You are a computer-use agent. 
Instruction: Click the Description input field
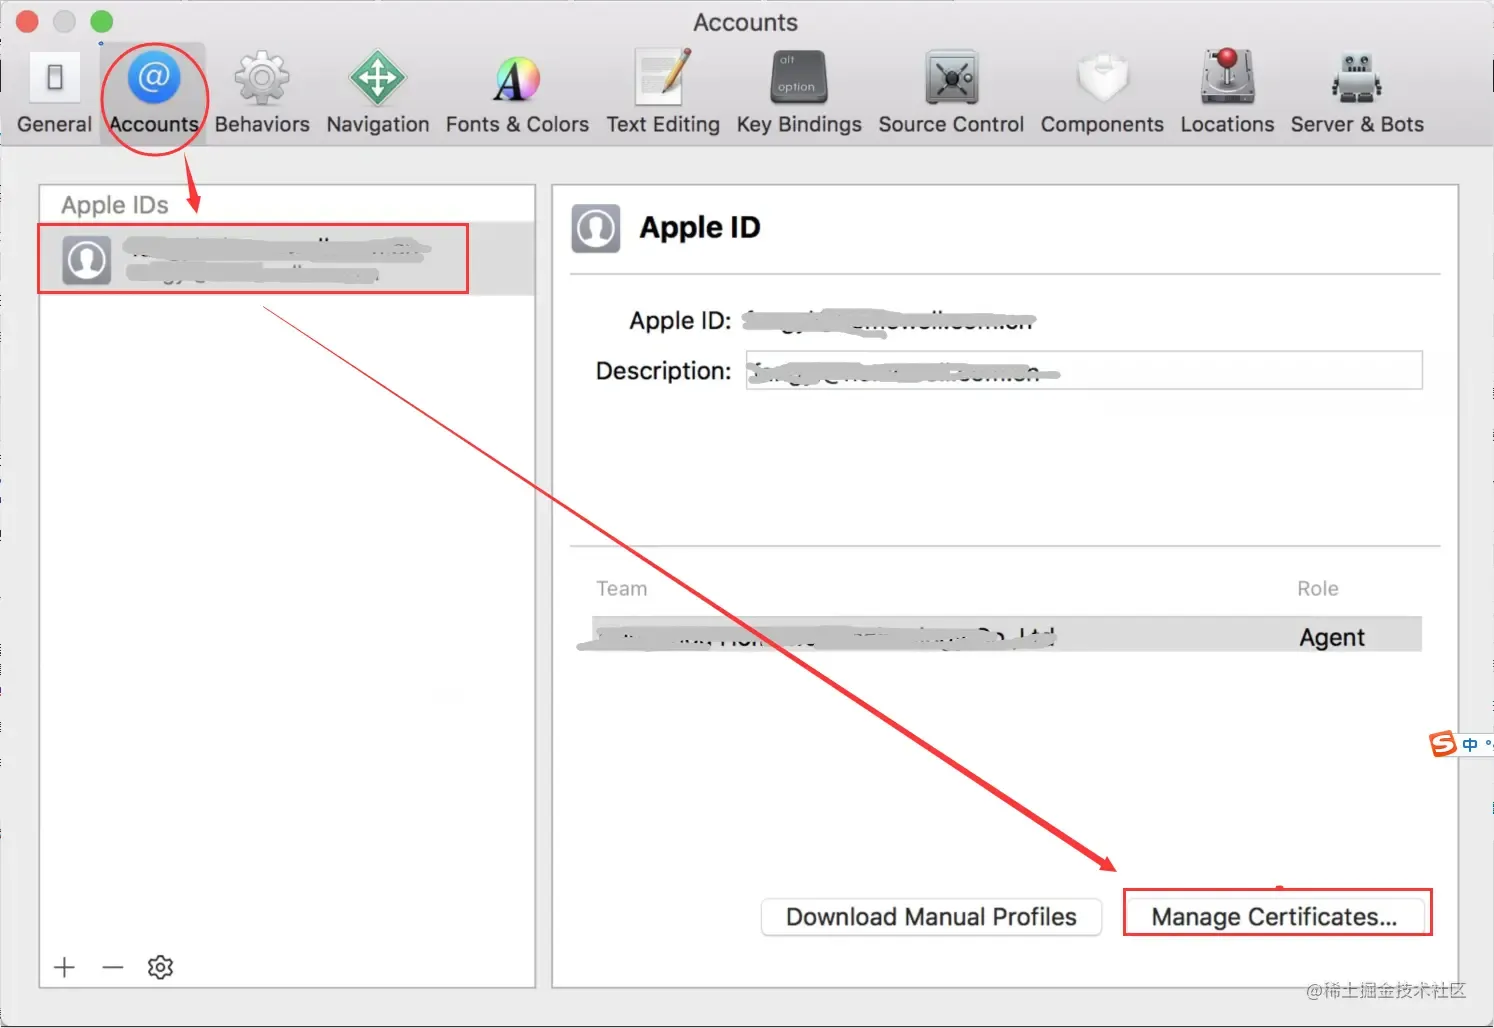click(x=1084, y=370)
